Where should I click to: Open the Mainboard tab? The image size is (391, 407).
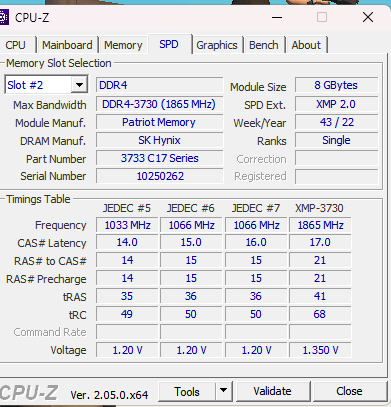tap(67, 45)
